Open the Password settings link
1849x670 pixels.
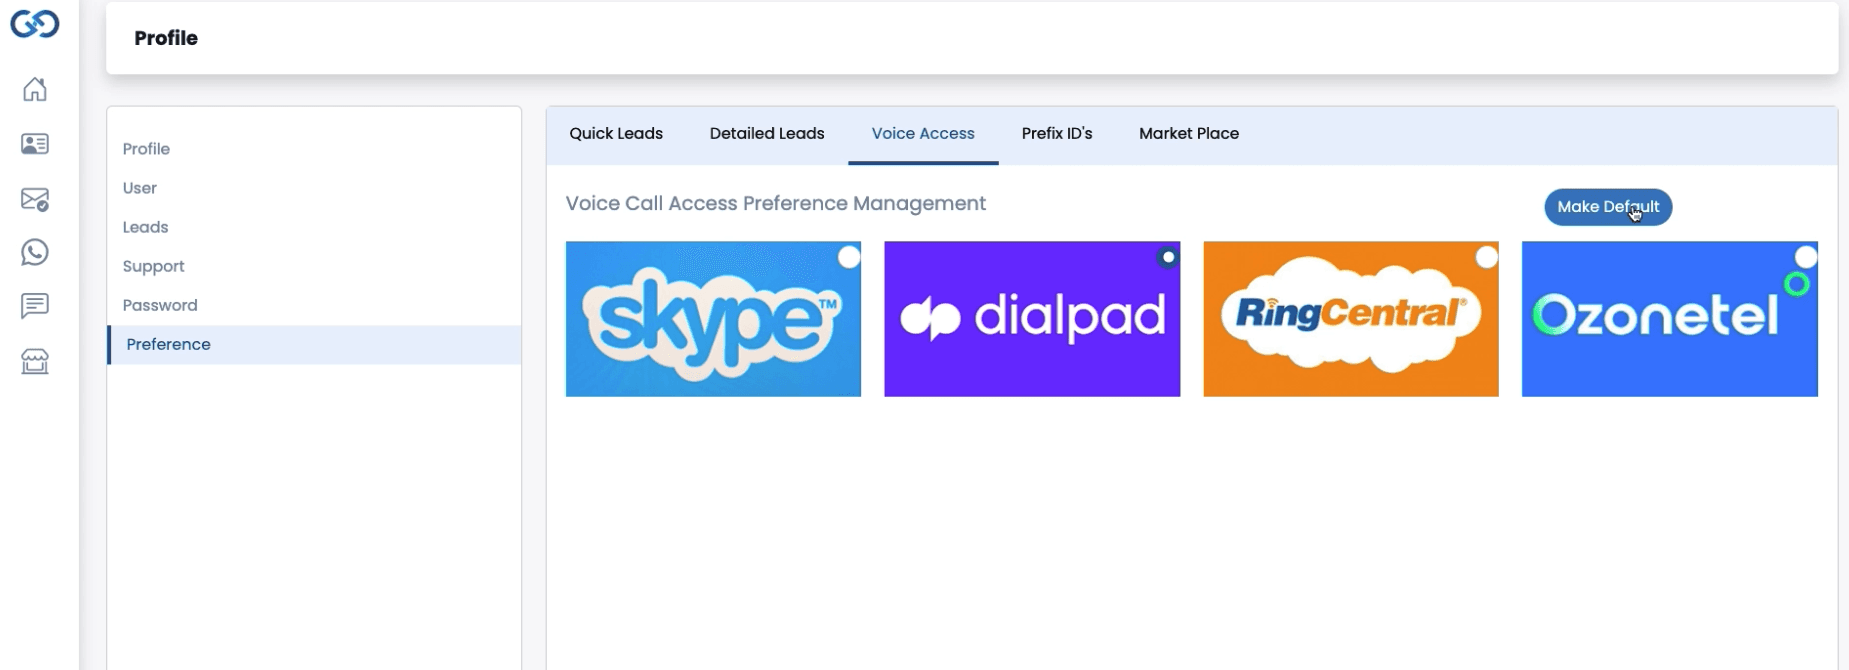pyautogui.click(x=160, y=305)
